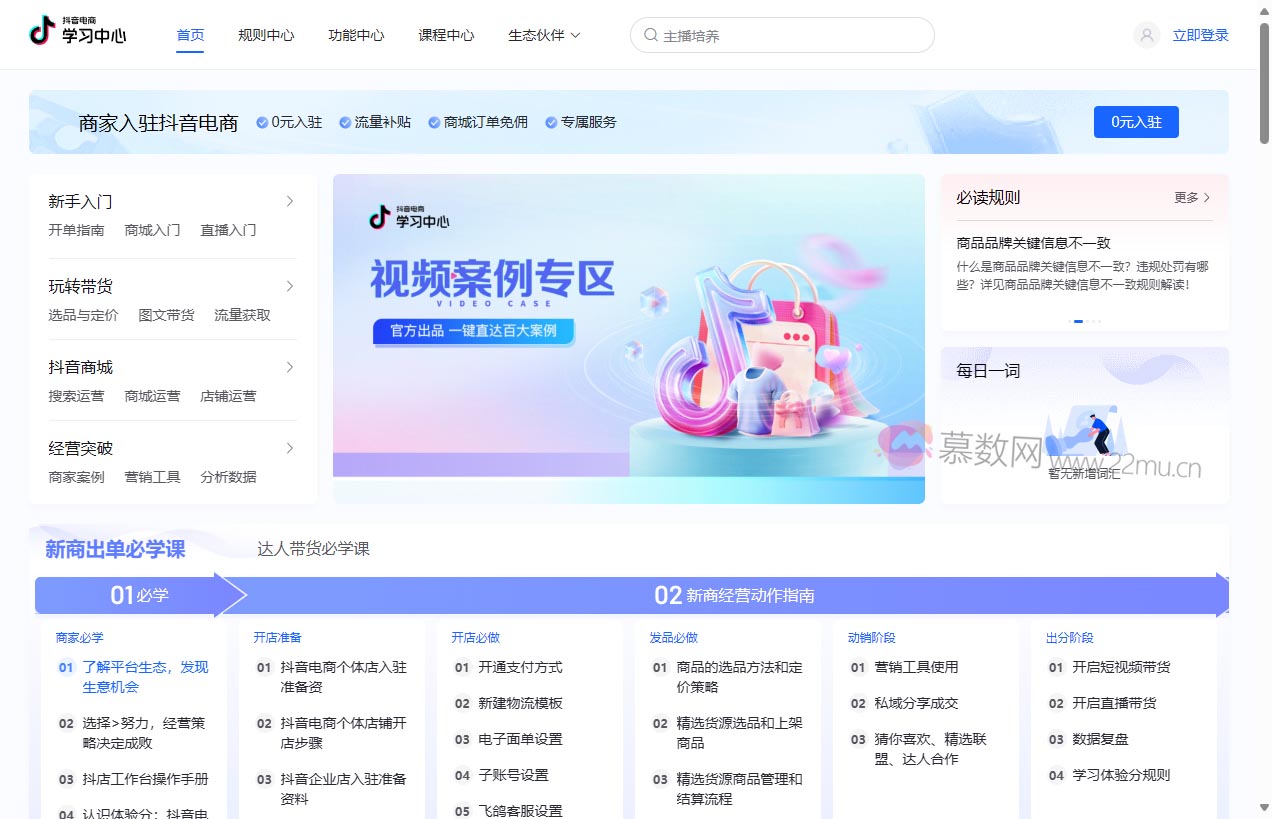The width and height of the screenshot is (1272, 819).
Task: Expand the 抖音商城 category
Action: coord(290,366)
